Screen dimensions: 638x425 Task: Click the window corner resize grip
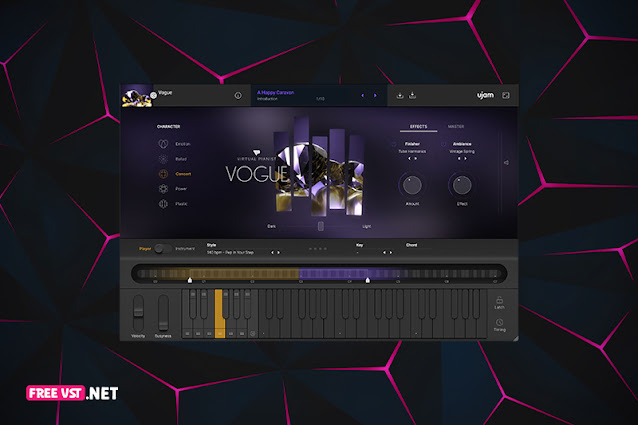coord(516,338)
